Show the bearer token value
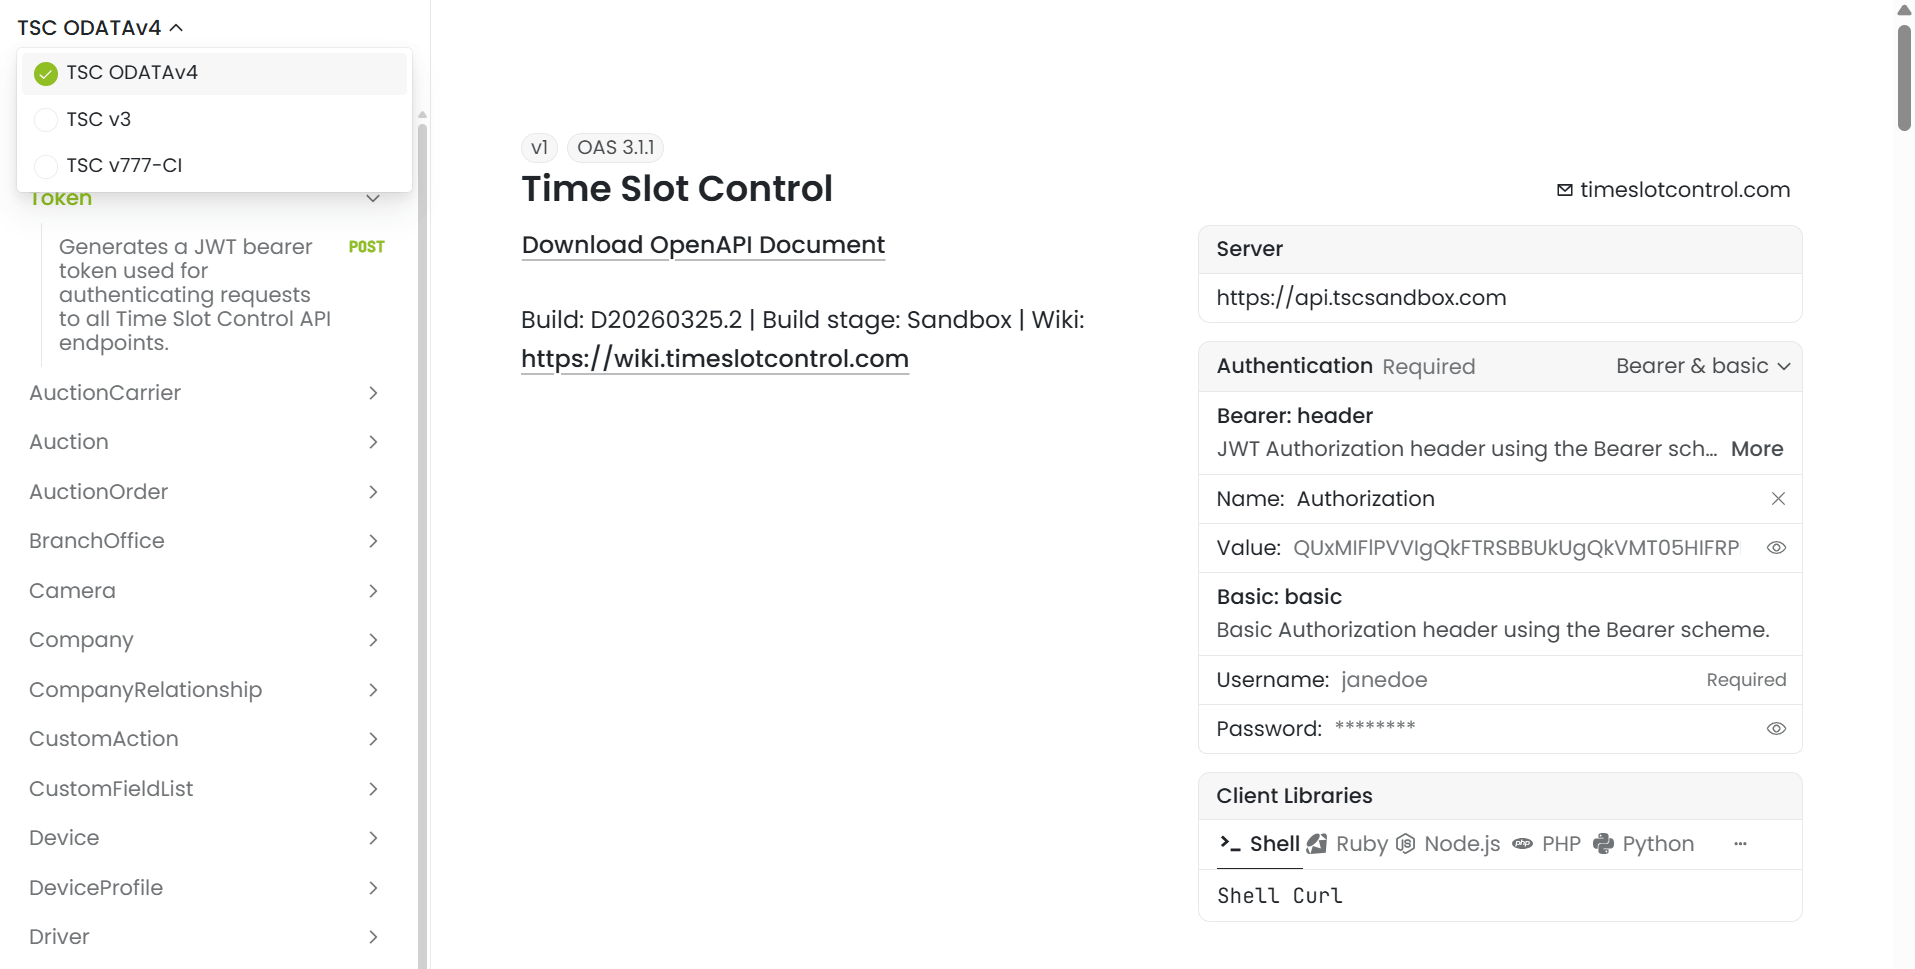1915x969 pixels. 1776,548
